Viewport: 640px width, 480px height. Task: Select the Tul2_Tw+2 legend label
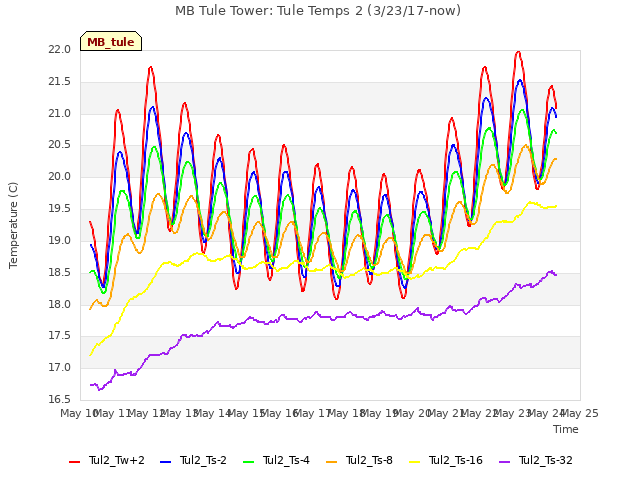click(x=117, y=460)
